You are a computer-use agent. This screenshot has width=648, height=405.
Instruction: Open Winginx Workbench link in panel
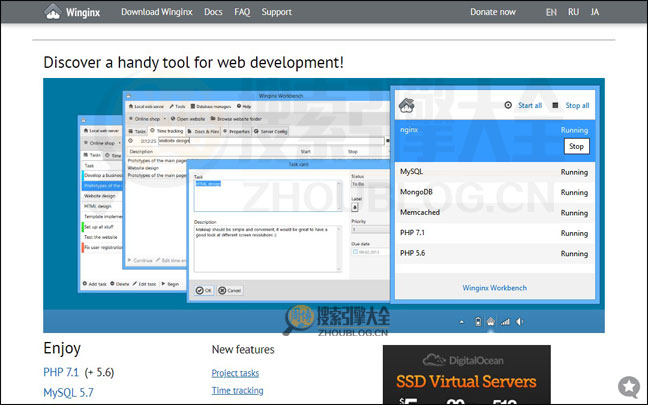coord(494,288)
